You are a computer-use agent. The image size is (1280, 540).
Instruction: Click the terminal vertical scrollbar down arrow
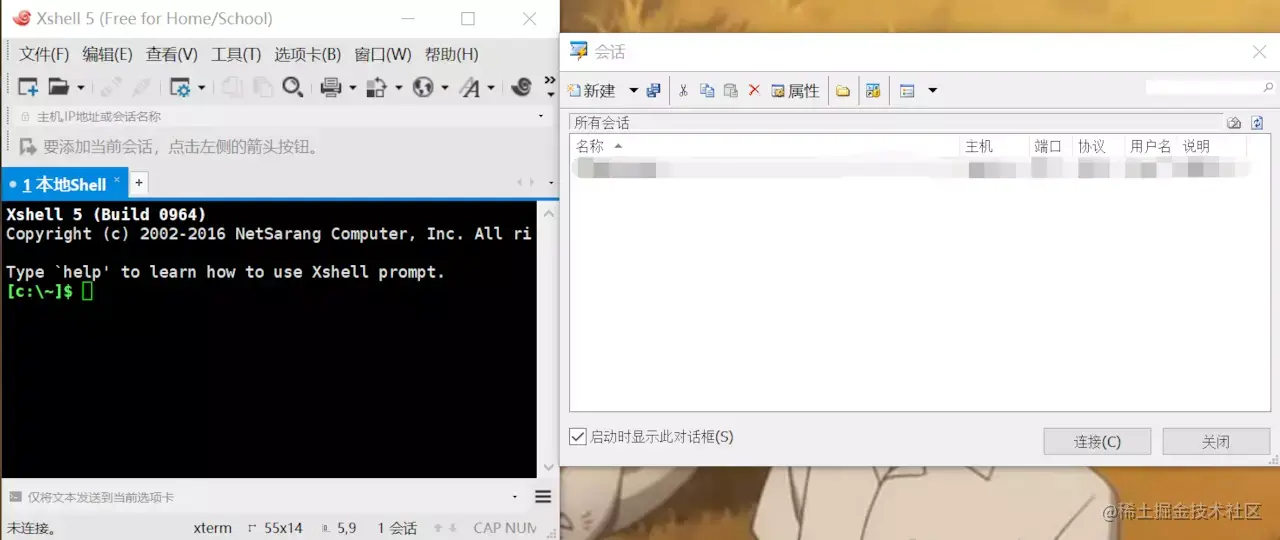[548, 467]
